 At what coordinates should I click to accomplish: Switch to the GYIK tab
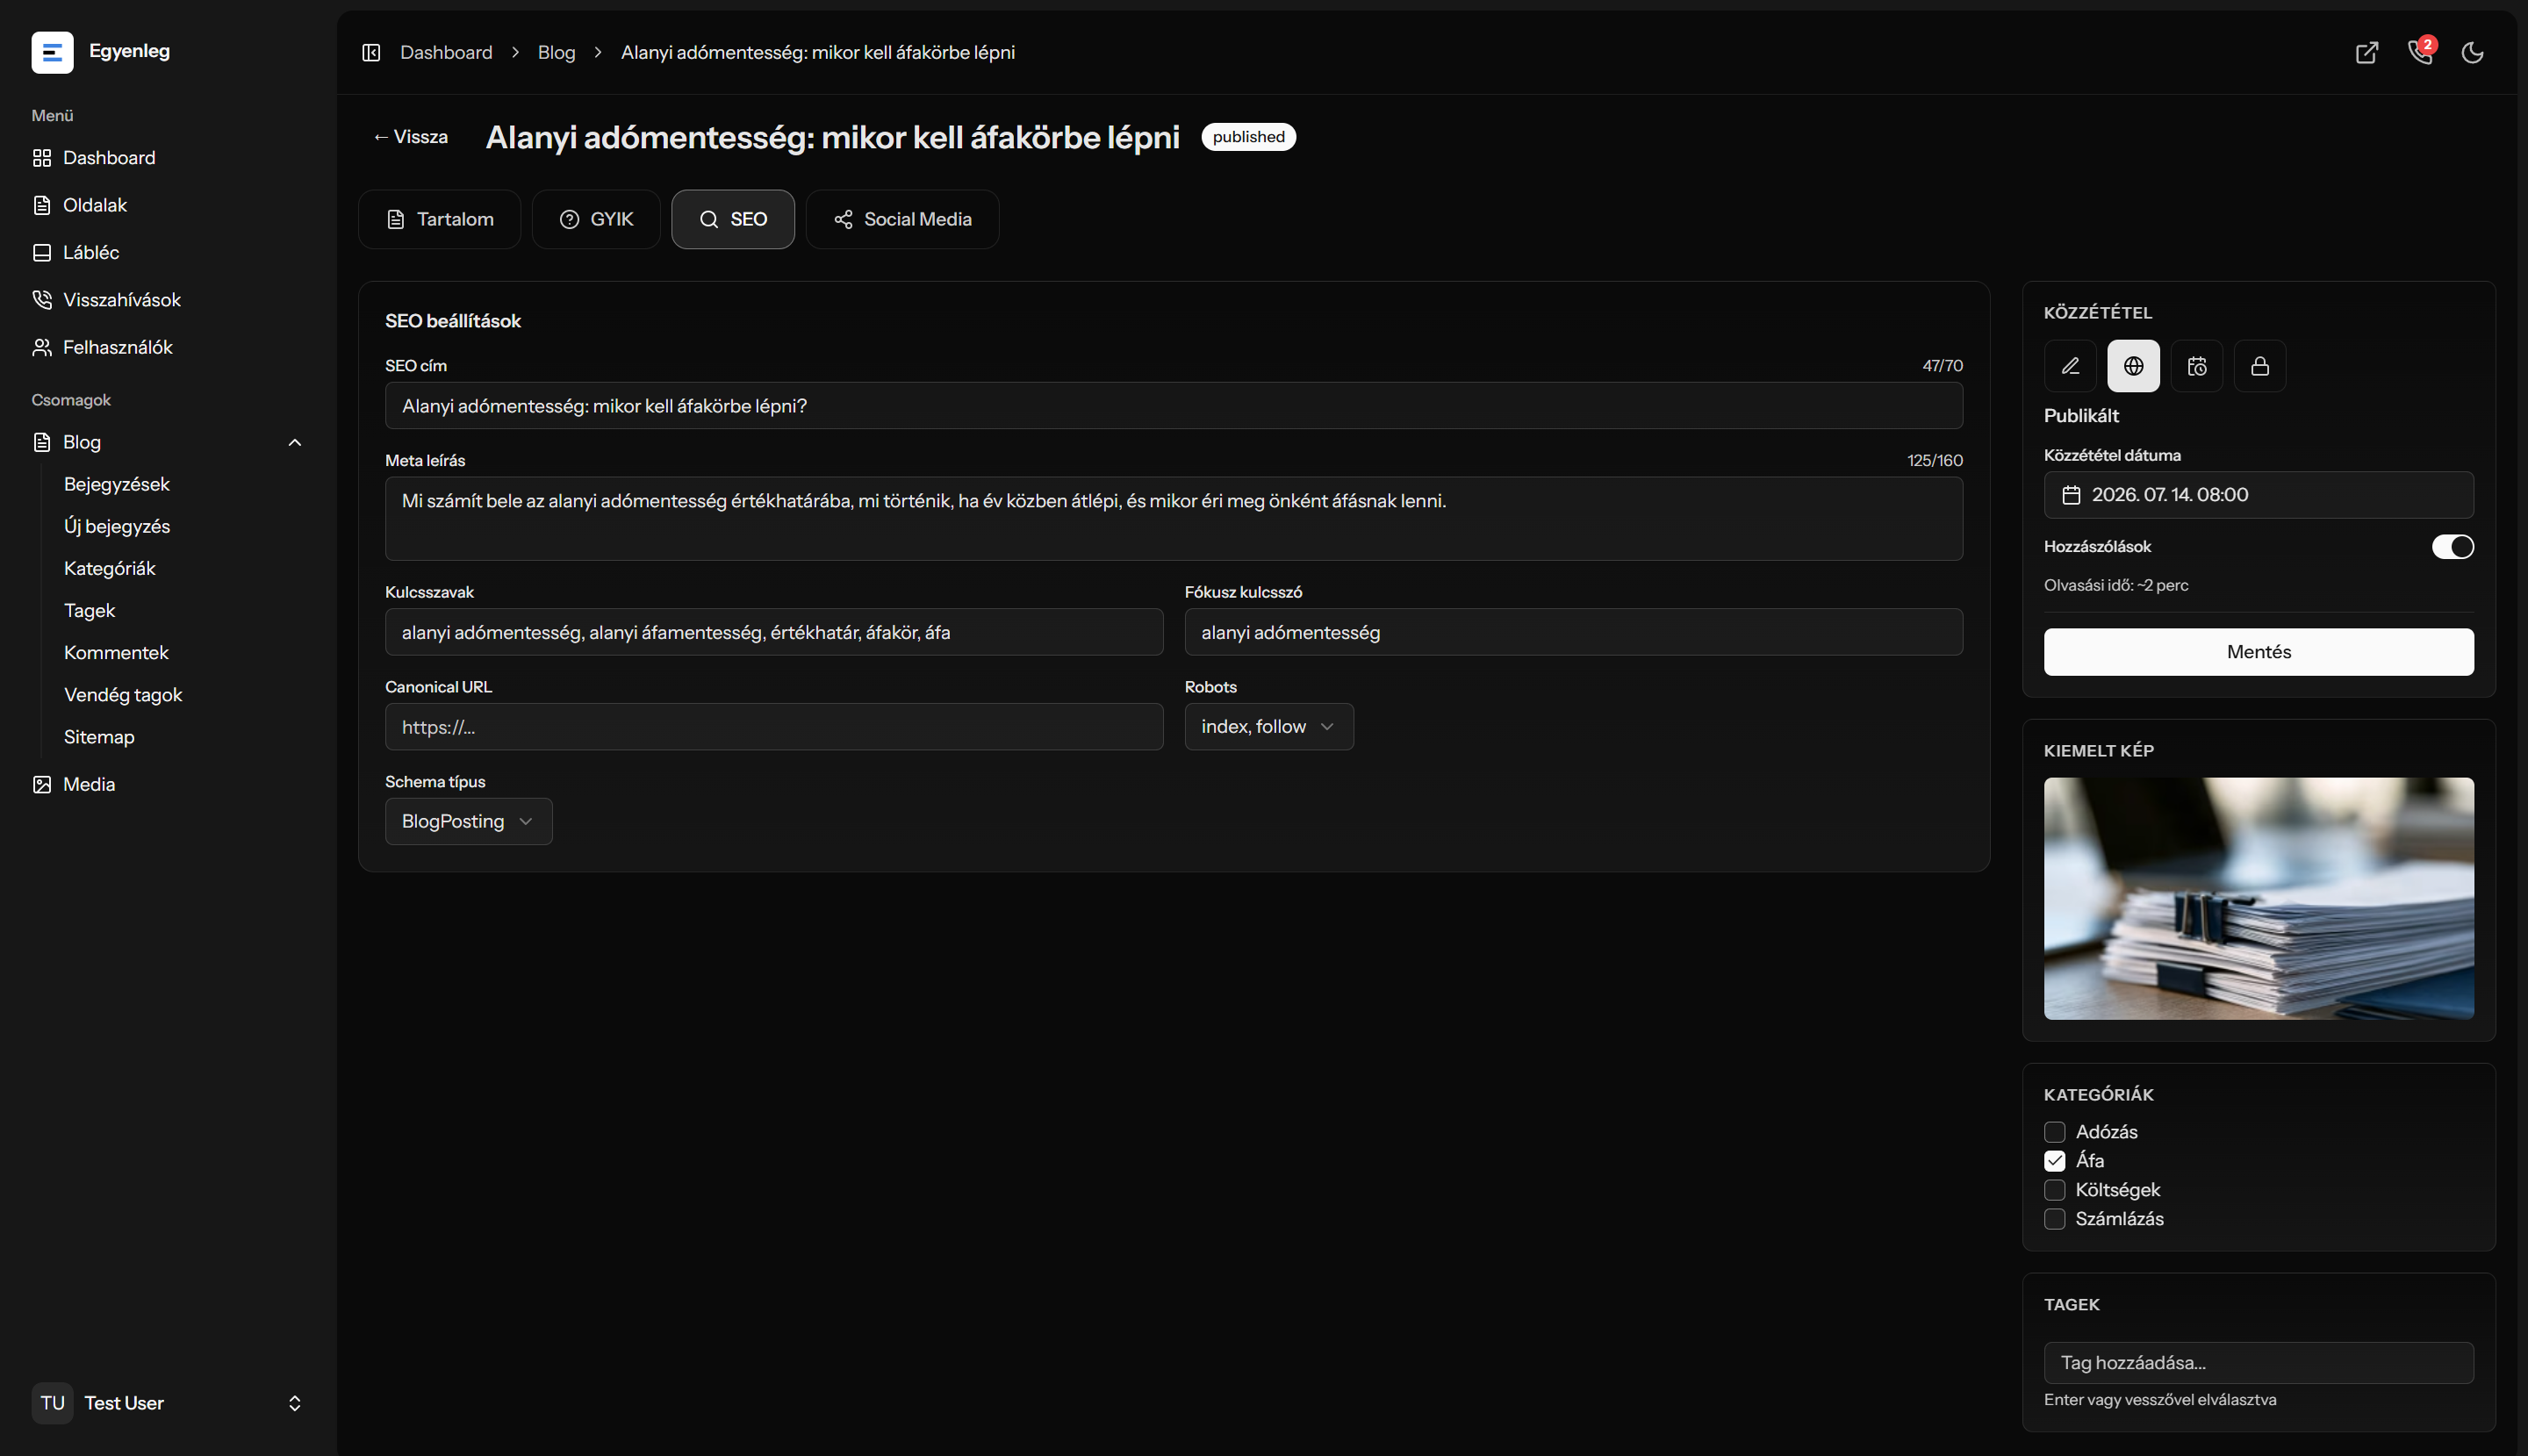(596, 219)
